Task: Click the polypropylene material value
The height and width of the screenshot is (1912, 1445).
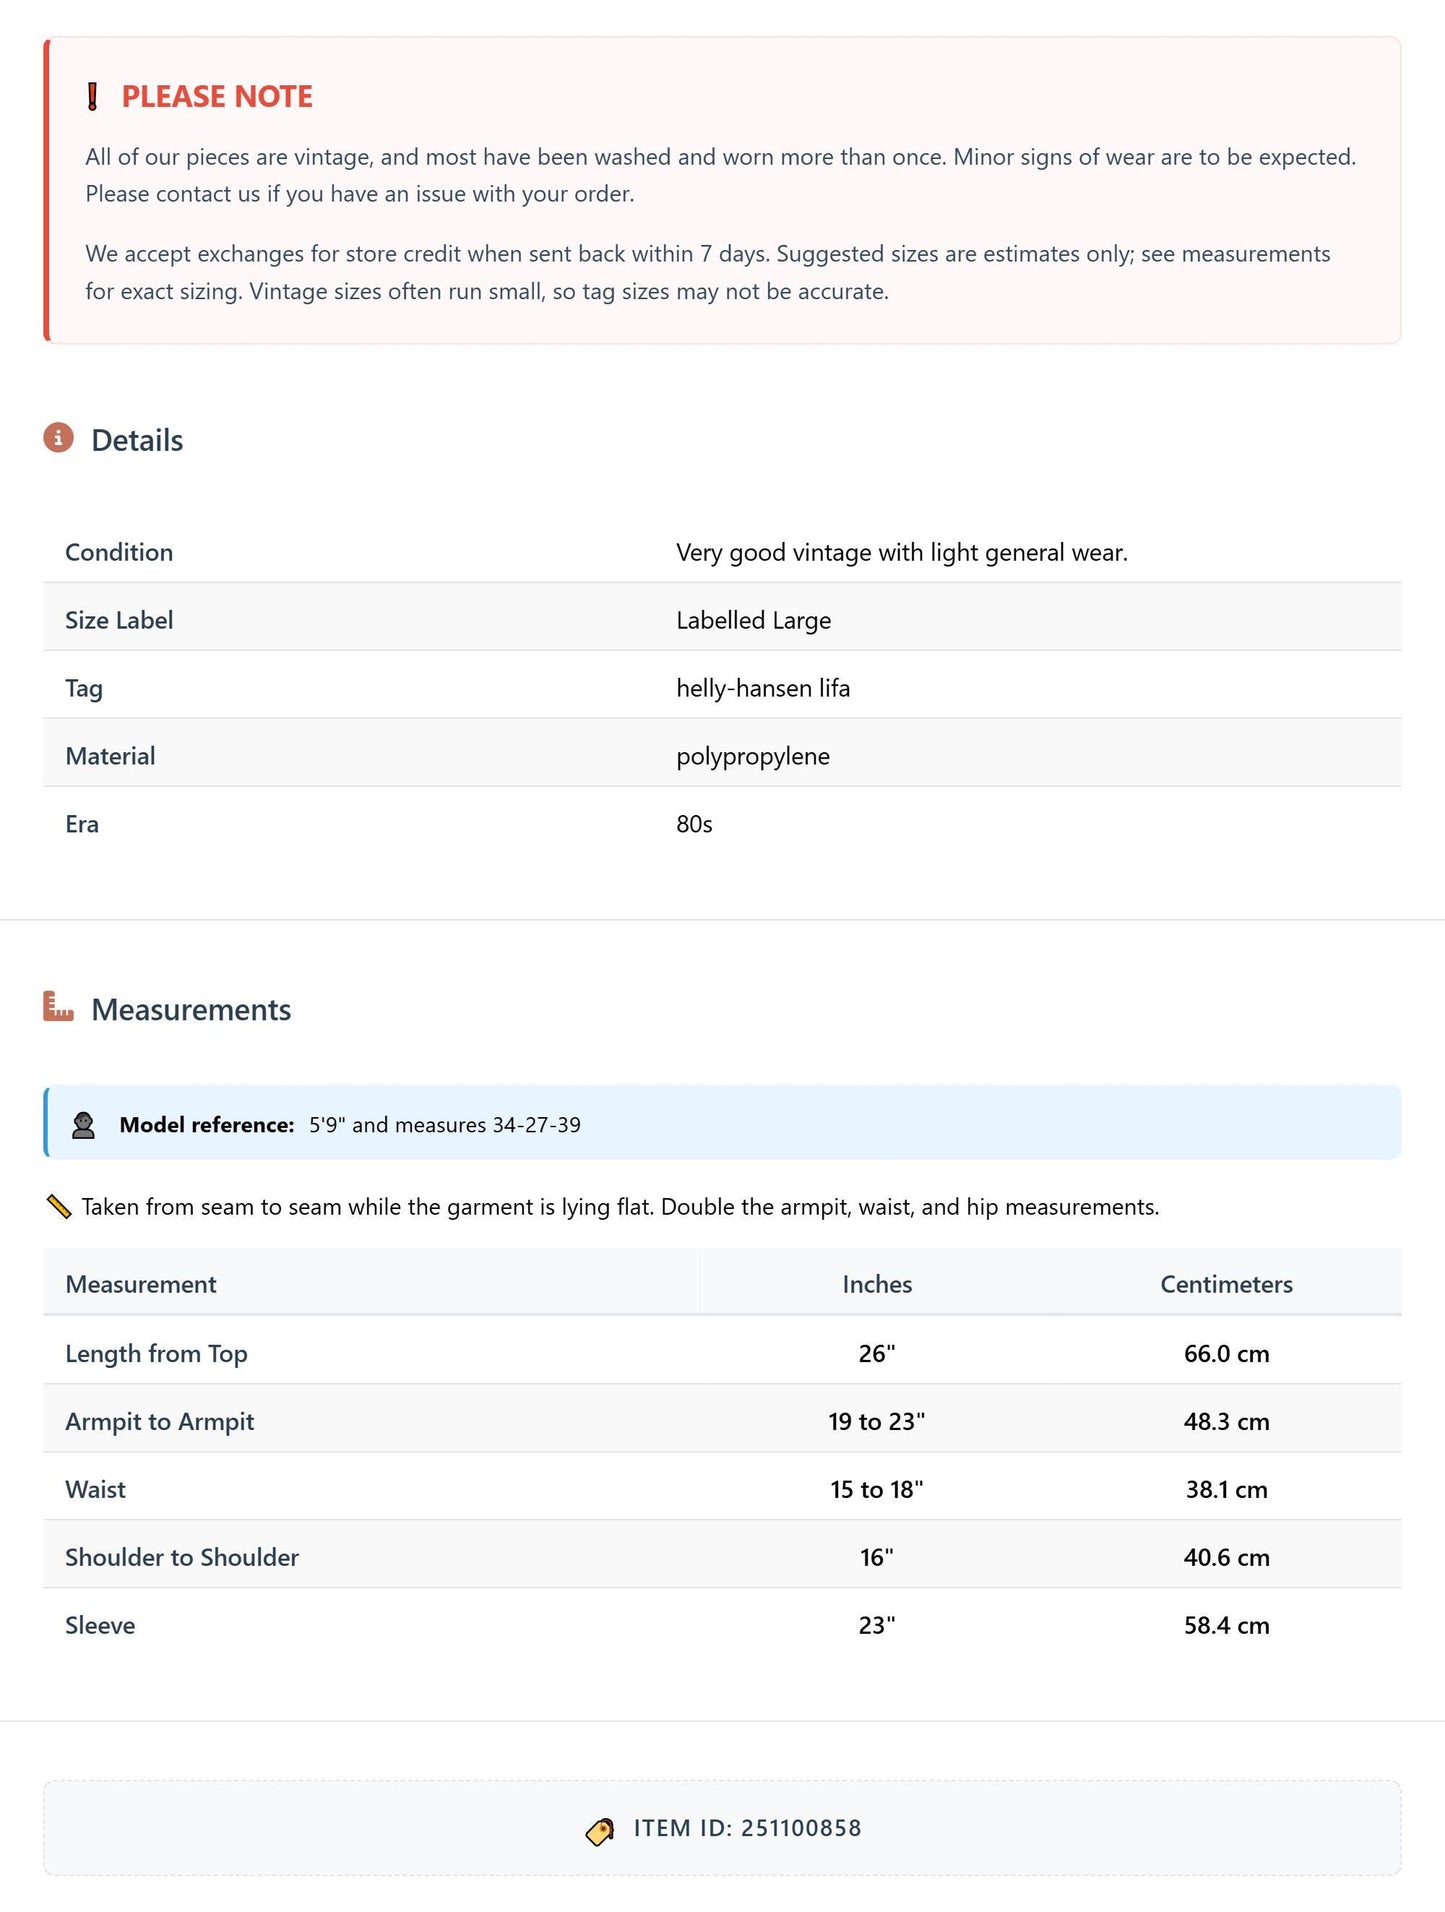Action: tap(753, 756)
